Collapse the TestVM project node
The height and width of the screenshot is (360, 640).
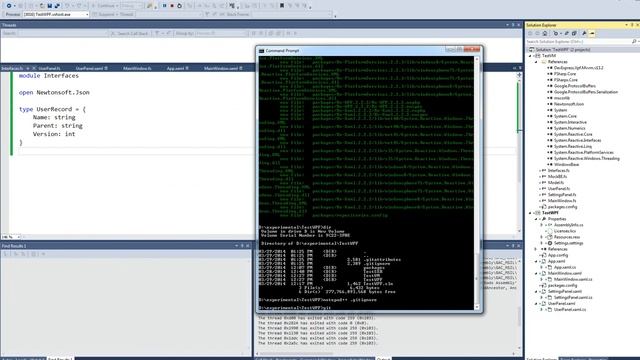(x=531, y=56)
